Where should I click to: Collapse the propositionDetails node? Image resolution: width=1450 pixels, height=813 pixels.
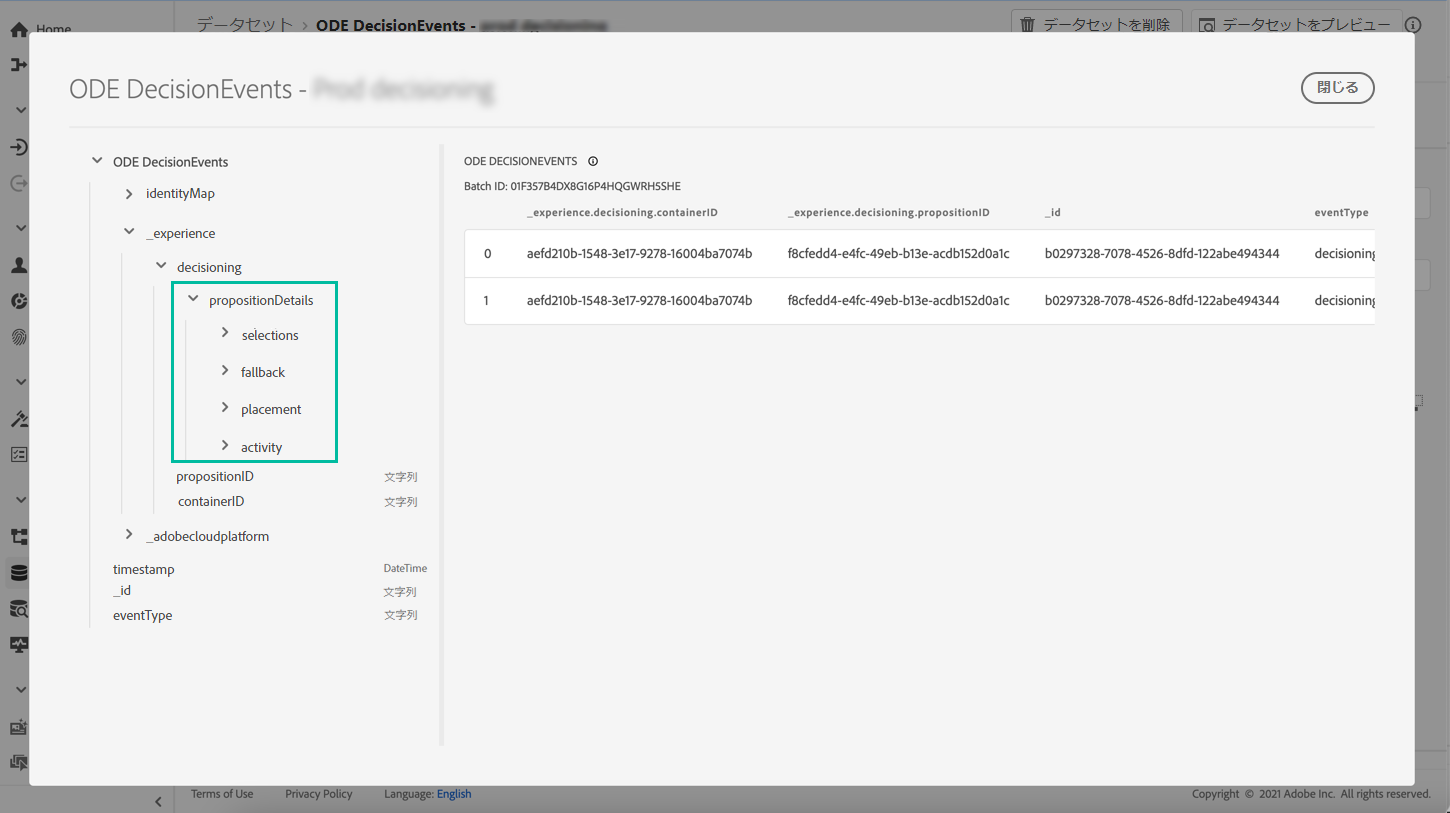pos(193,299)
